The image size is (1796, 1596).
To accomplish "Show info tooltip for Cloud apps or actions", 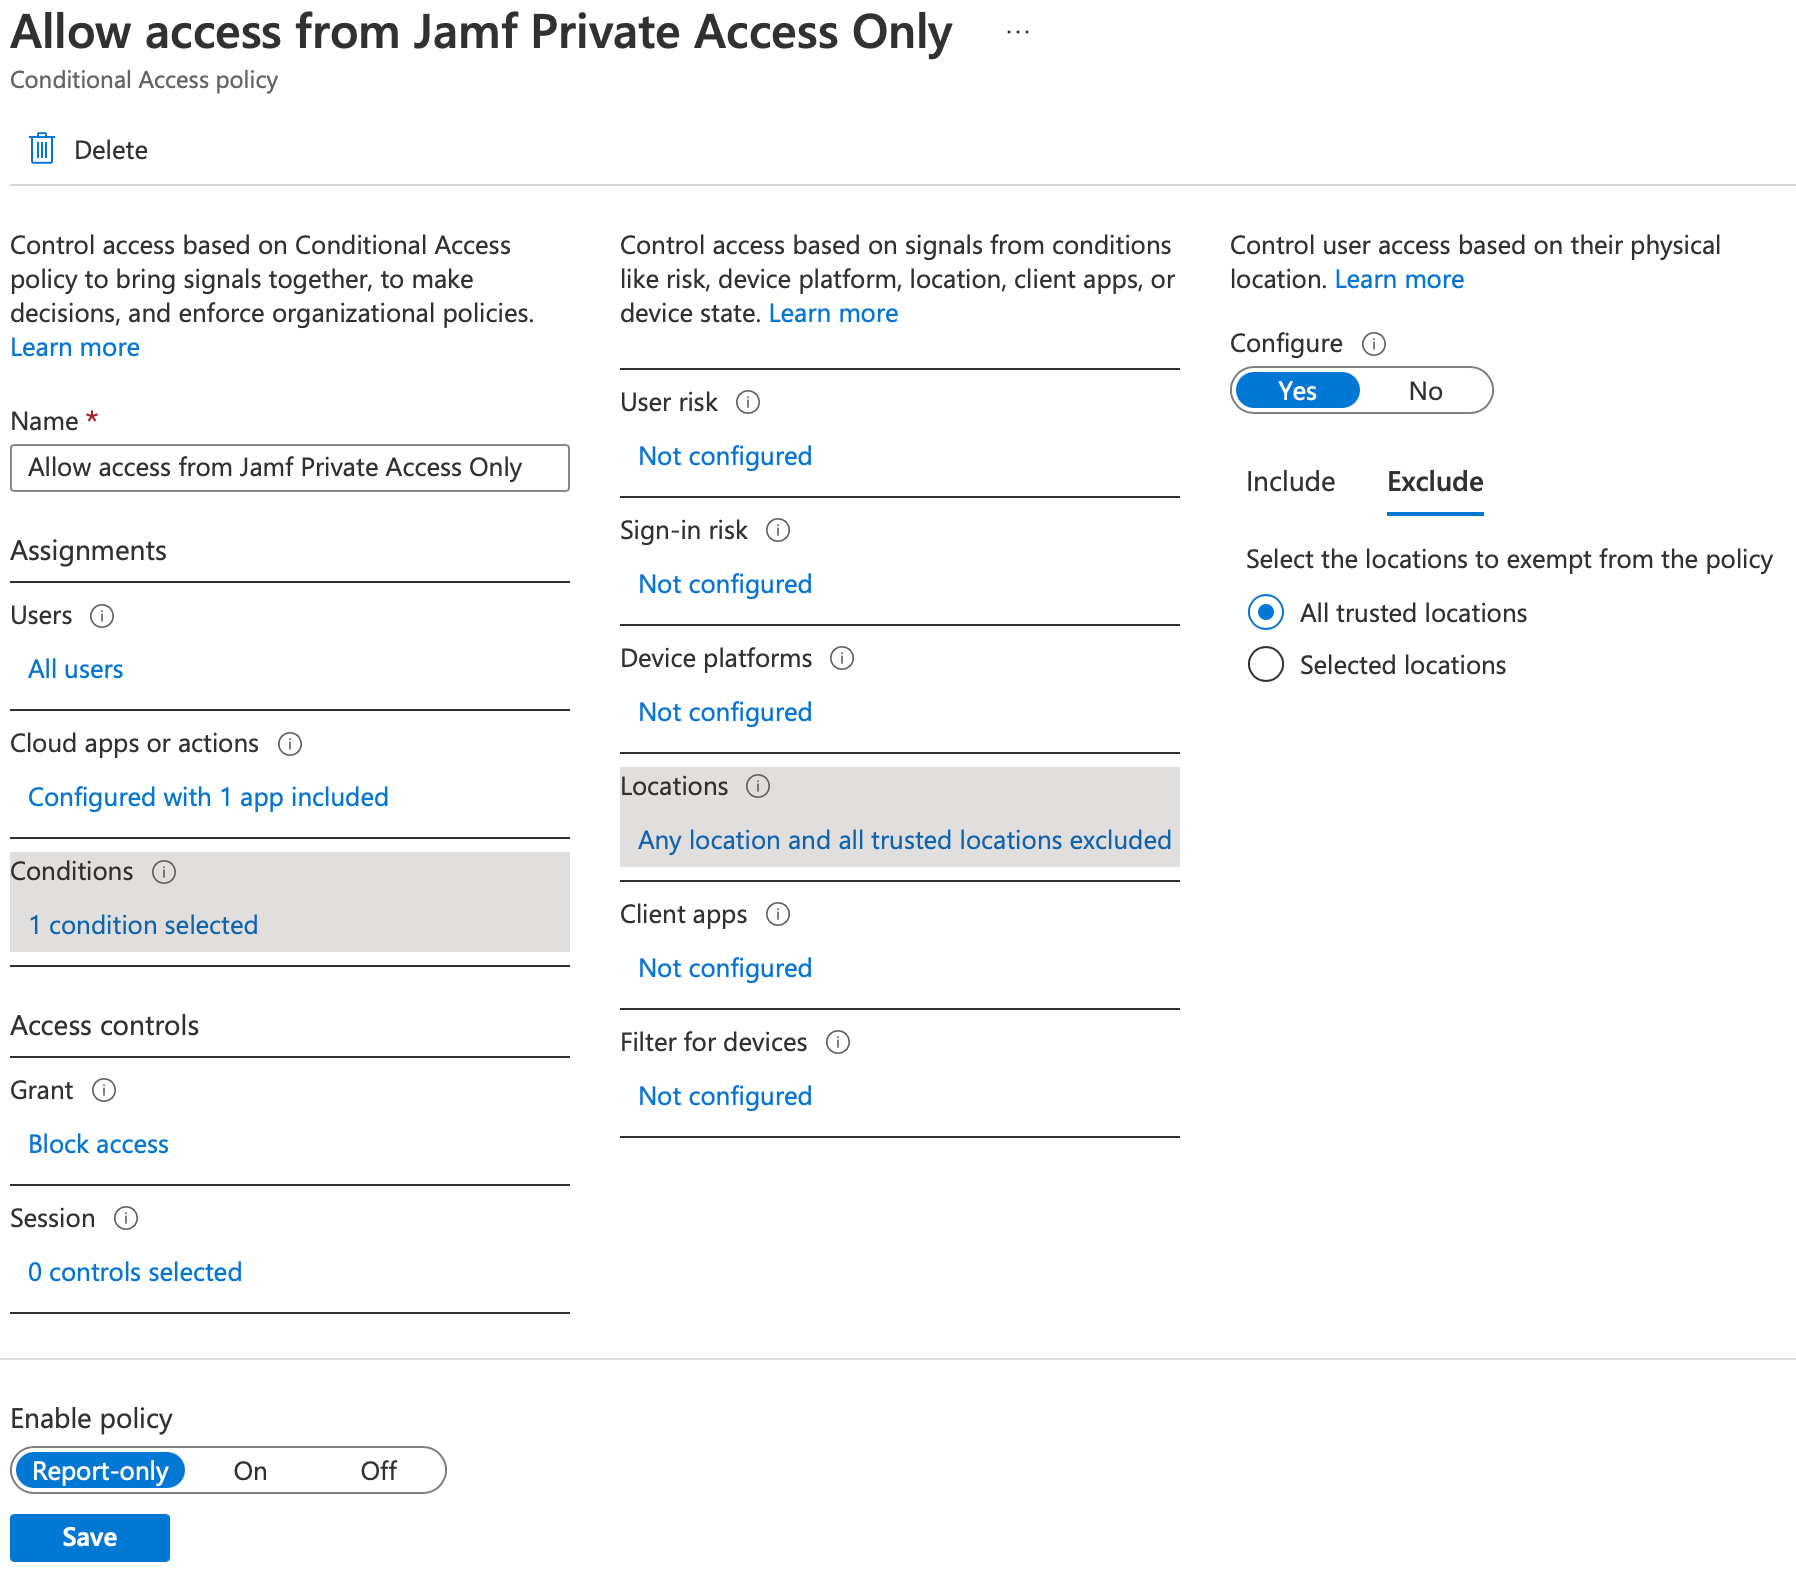I will coord(290,743).
